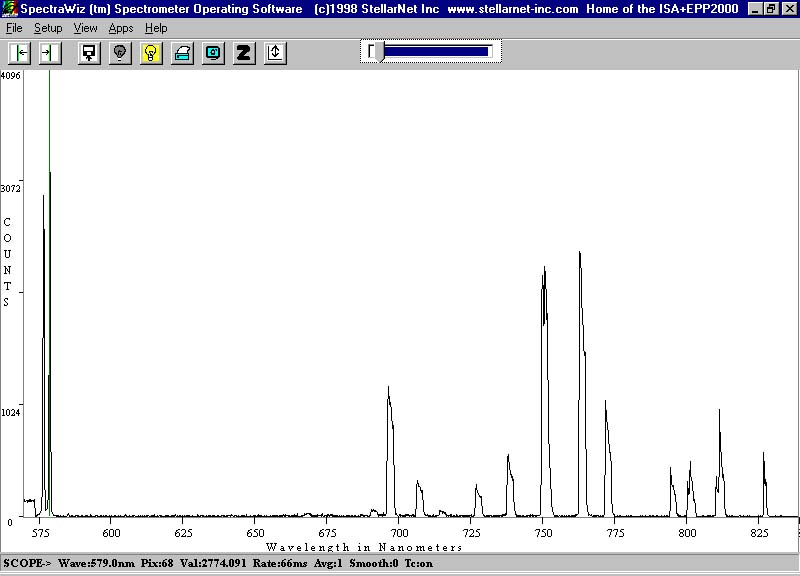This screenshot has width=800, height=576.
Task: Click the 4096 counts axis label
Action: point(11,76)
